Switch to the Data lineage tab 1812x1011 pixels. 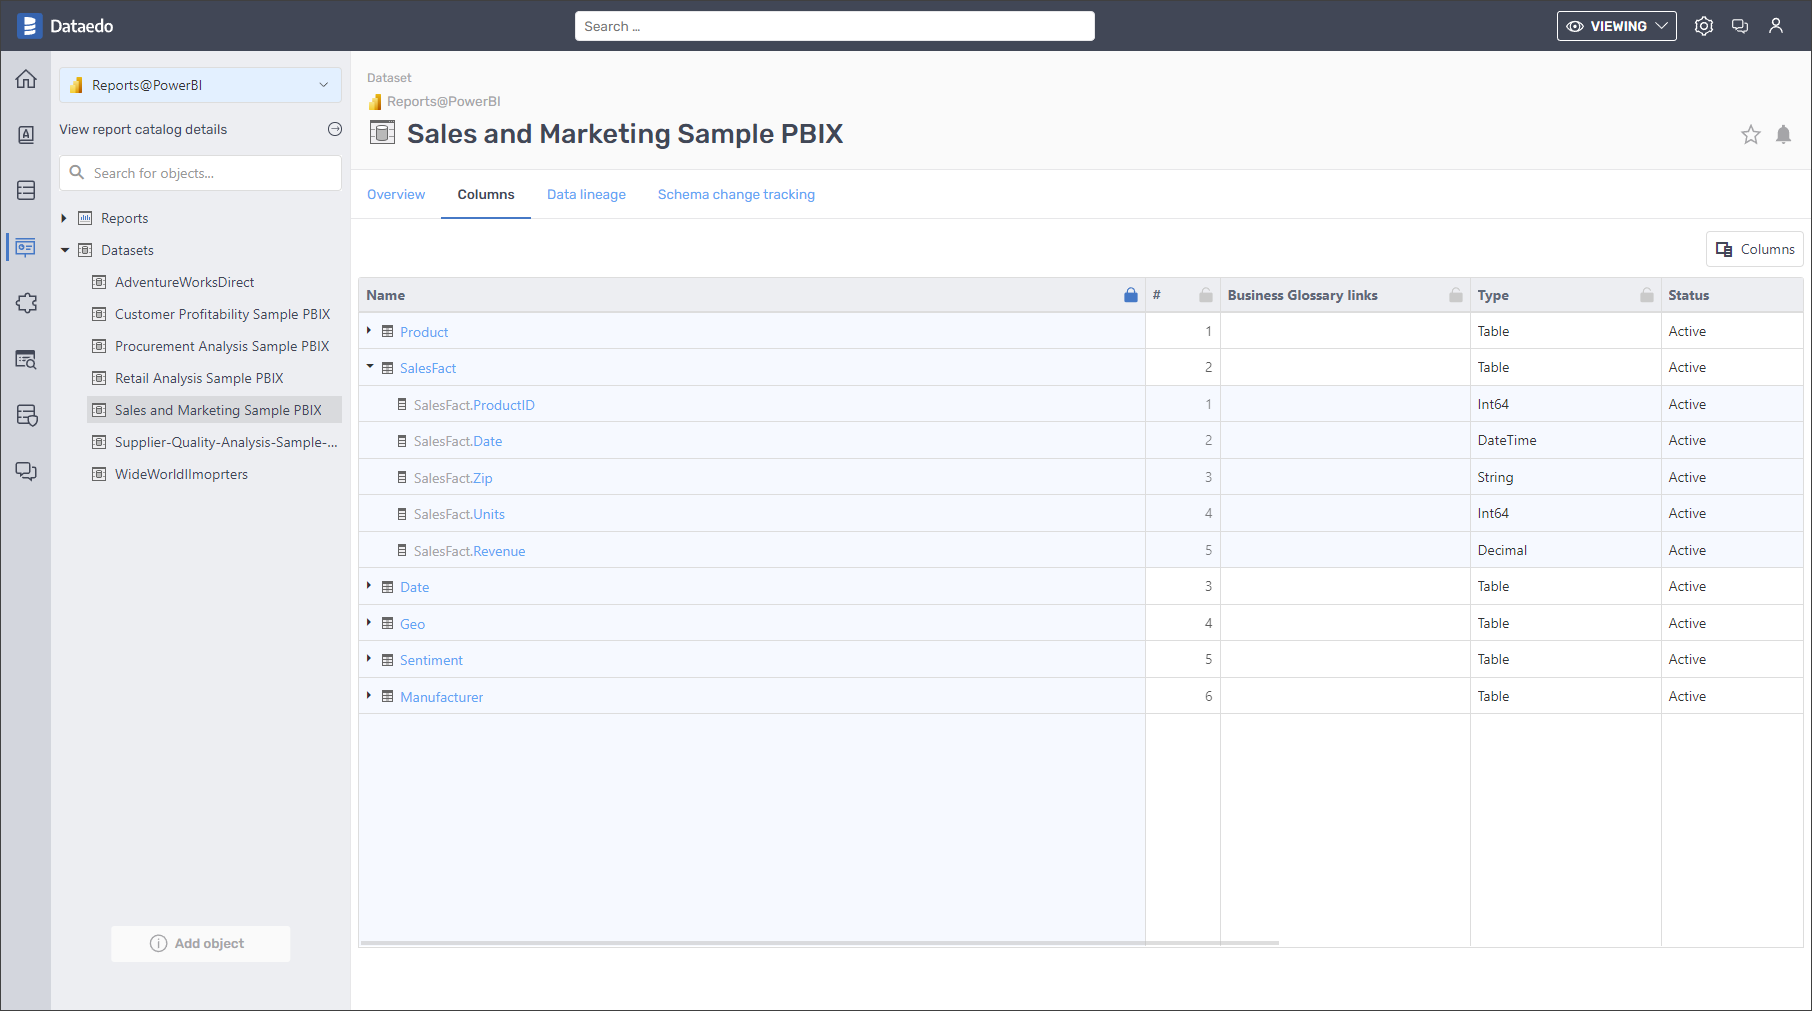pyautogui.click(x=586, y=194)
